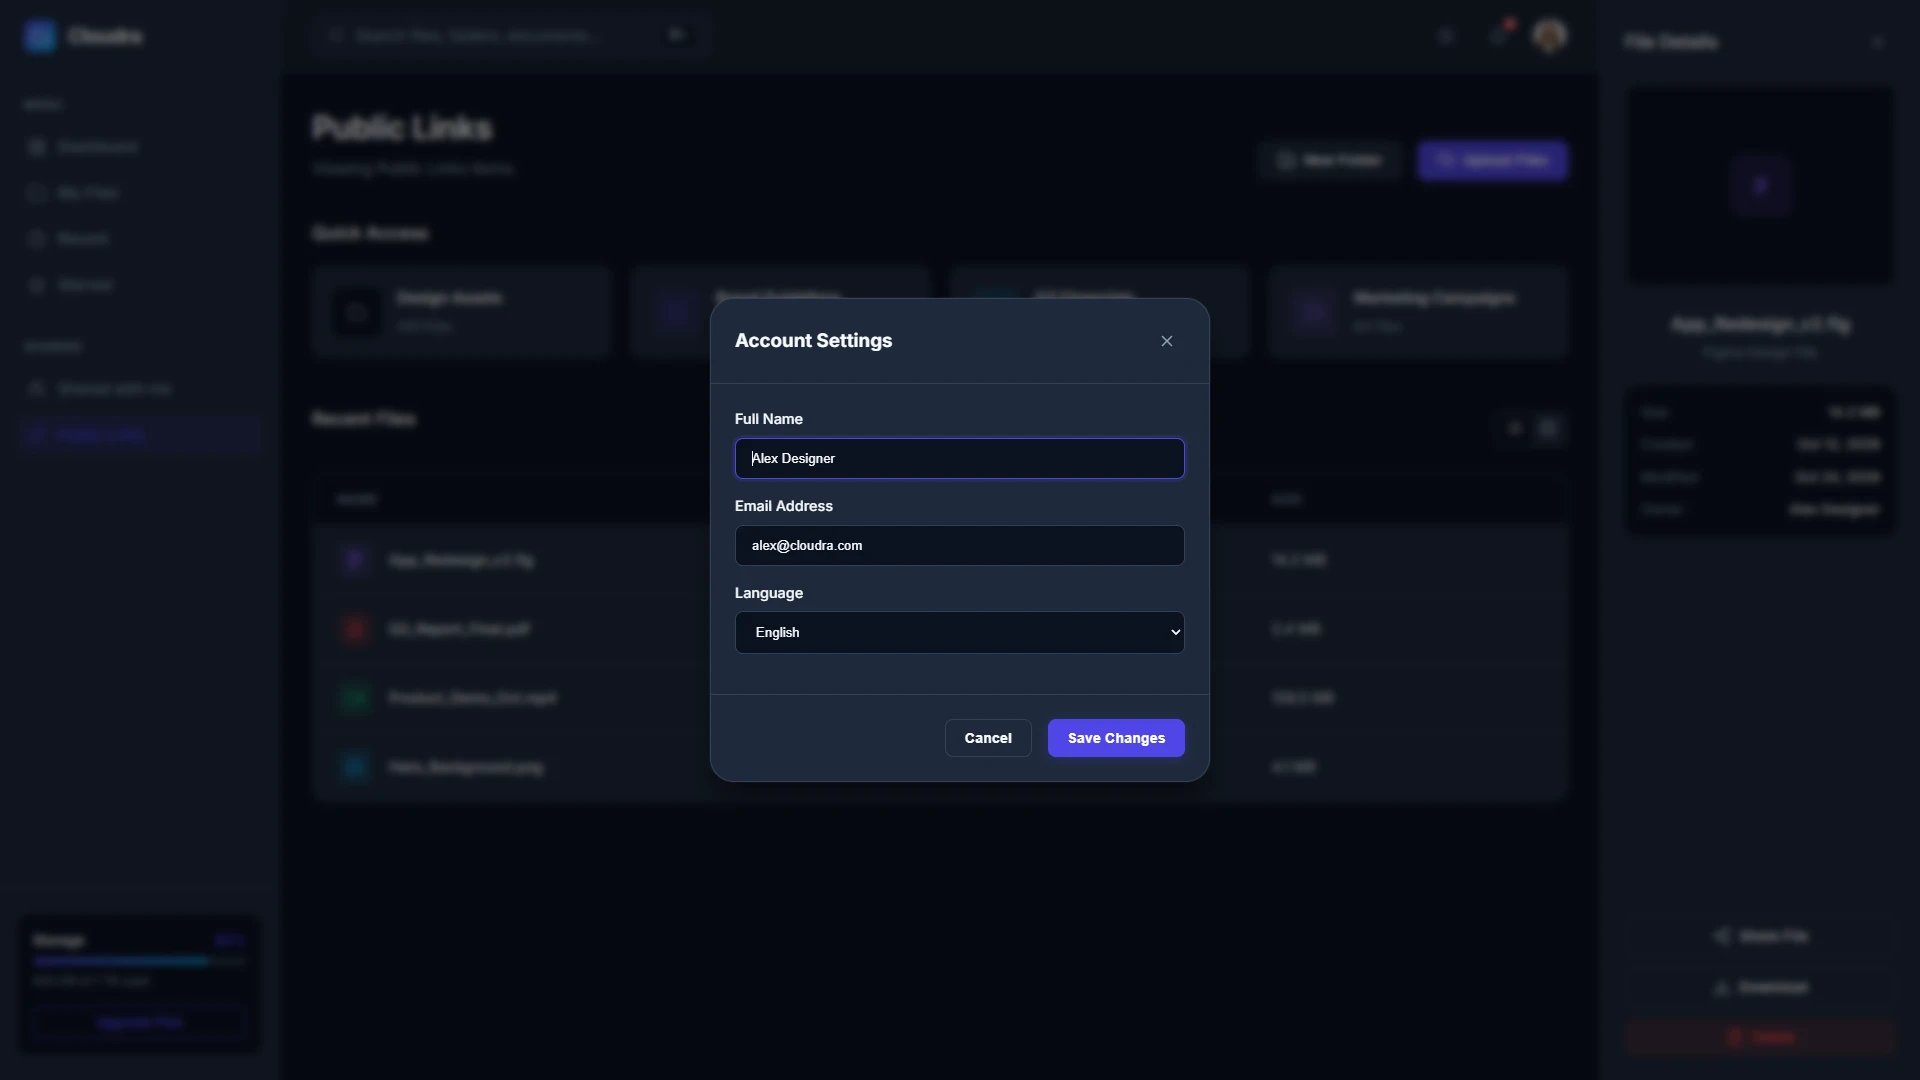Click the Cancel button
Image resolution: width=1920 pixels, height=1080 pixels.
pyautogui.click(x=987, y=738)
